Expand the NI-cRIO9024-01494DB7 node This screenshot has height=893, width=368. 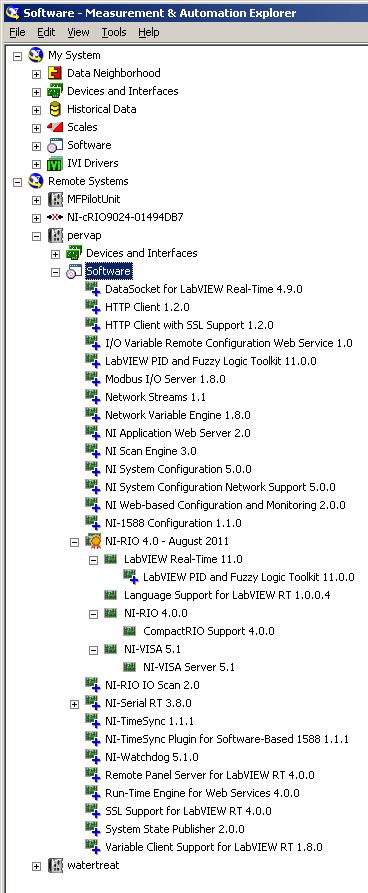[x=36, y=218]
